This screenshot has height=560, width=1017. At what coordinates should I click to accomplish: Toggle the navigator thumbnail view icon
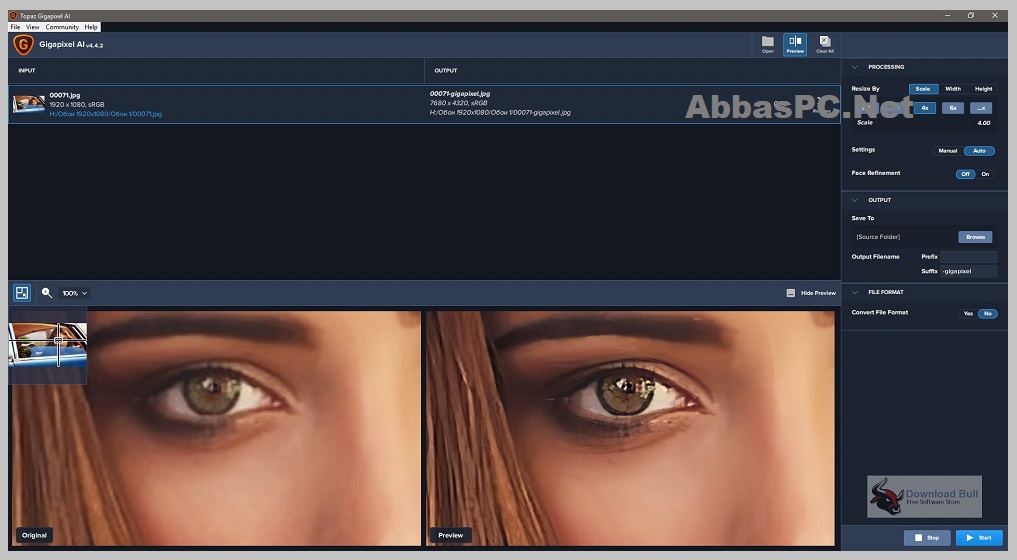[x=22, y=293]
